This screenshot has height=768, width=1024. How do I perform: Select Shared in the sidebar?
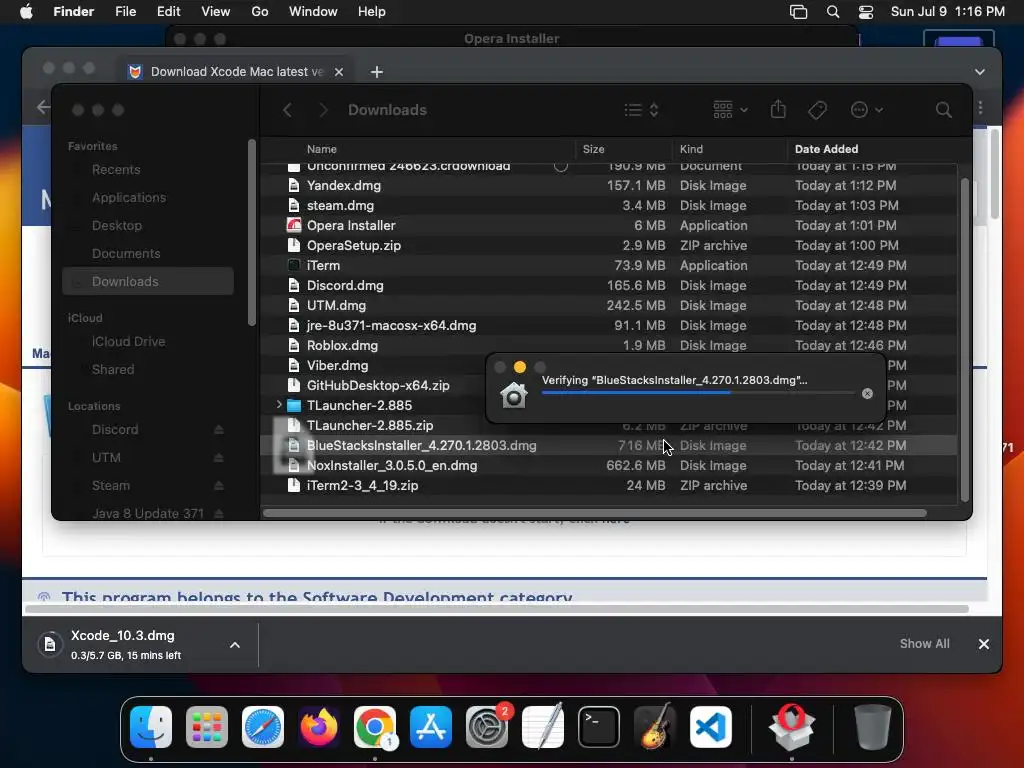148,370
